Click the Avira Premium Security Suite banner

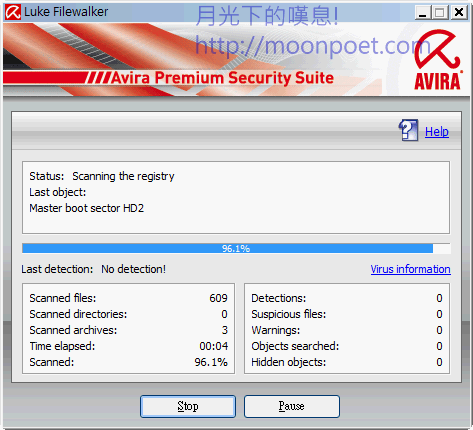pos(222,78)
